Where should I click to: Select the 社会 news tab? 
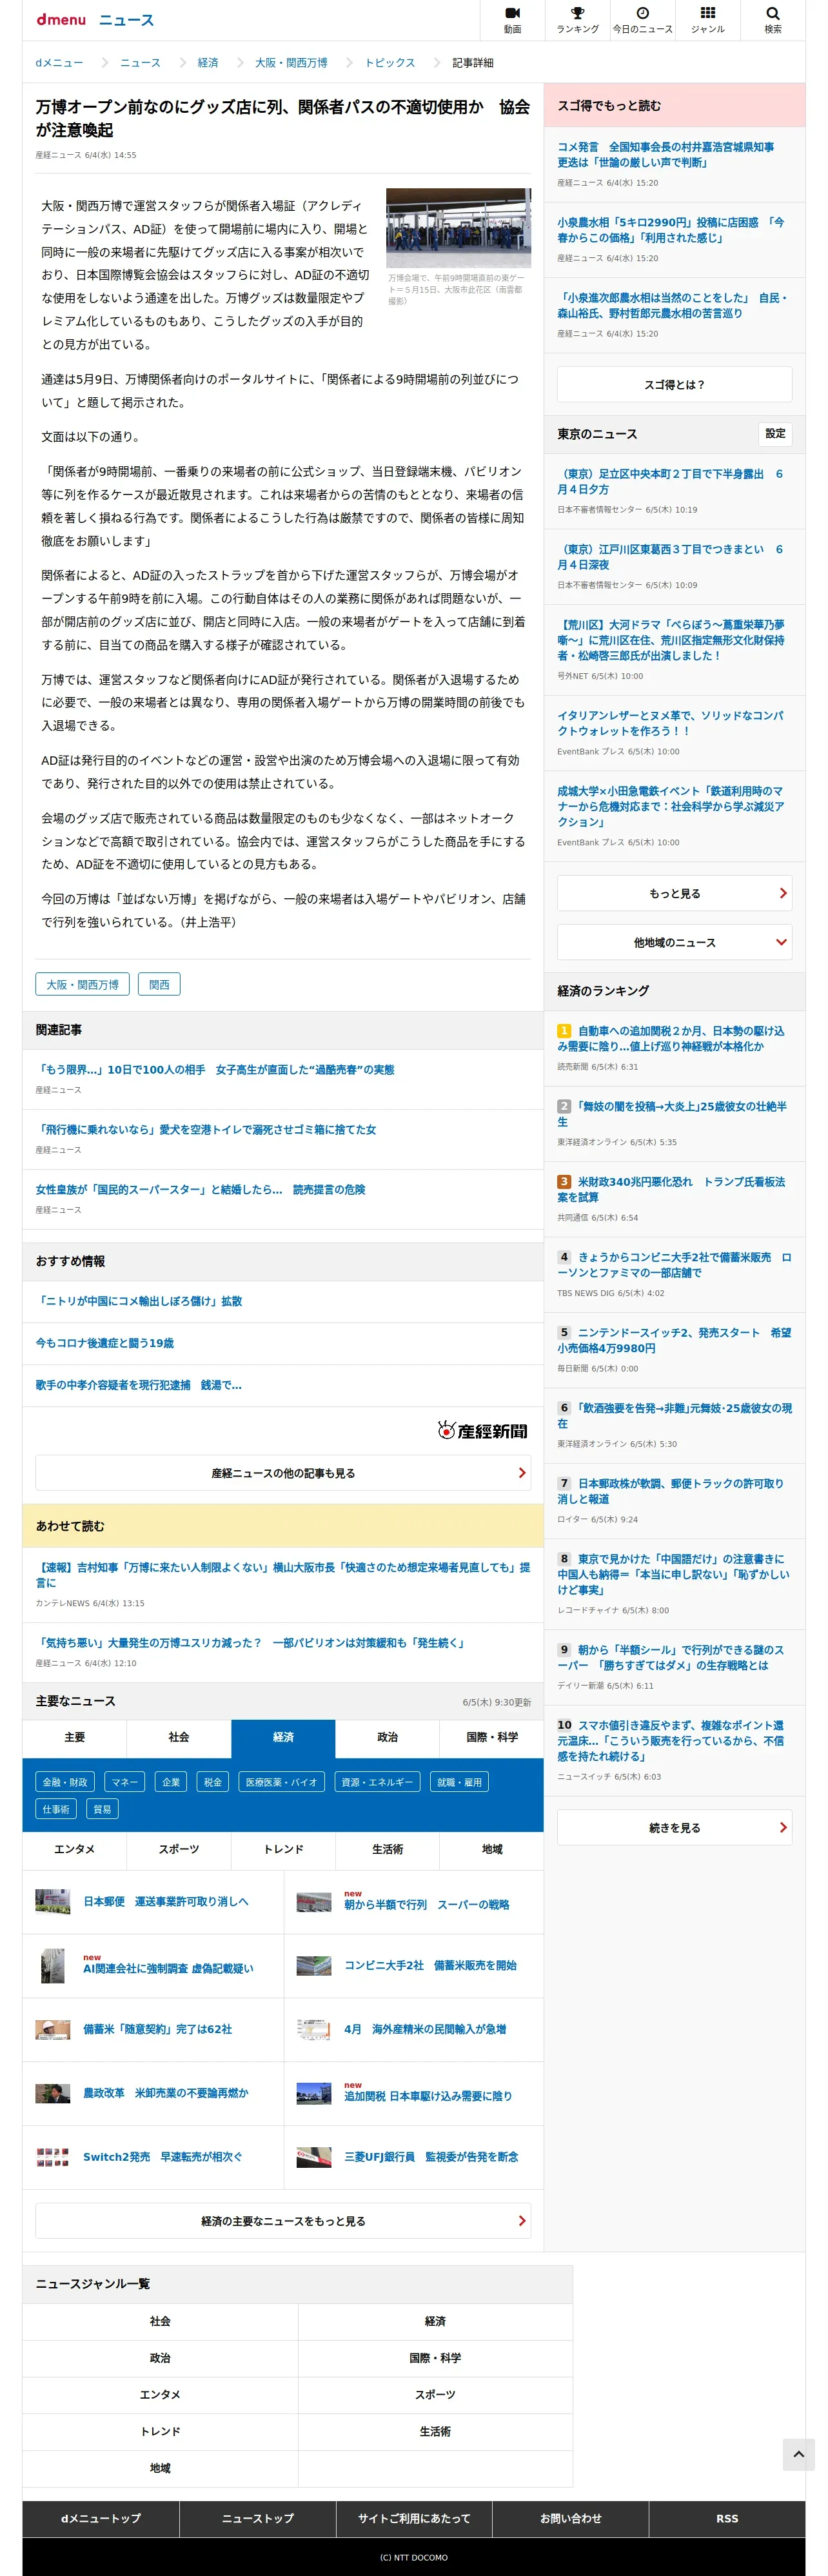179,1738
